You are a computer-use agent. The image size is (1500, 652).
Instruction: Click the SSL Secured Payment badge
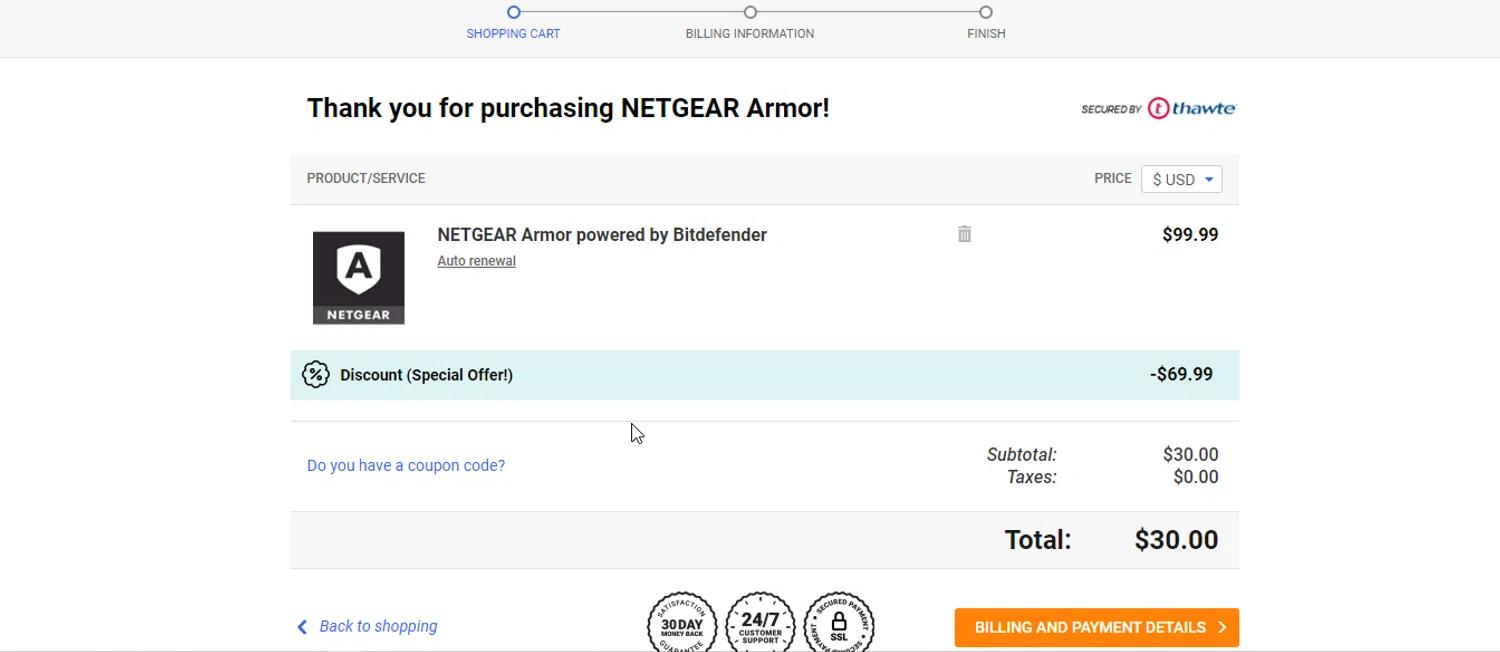click(x=838, y=624)
